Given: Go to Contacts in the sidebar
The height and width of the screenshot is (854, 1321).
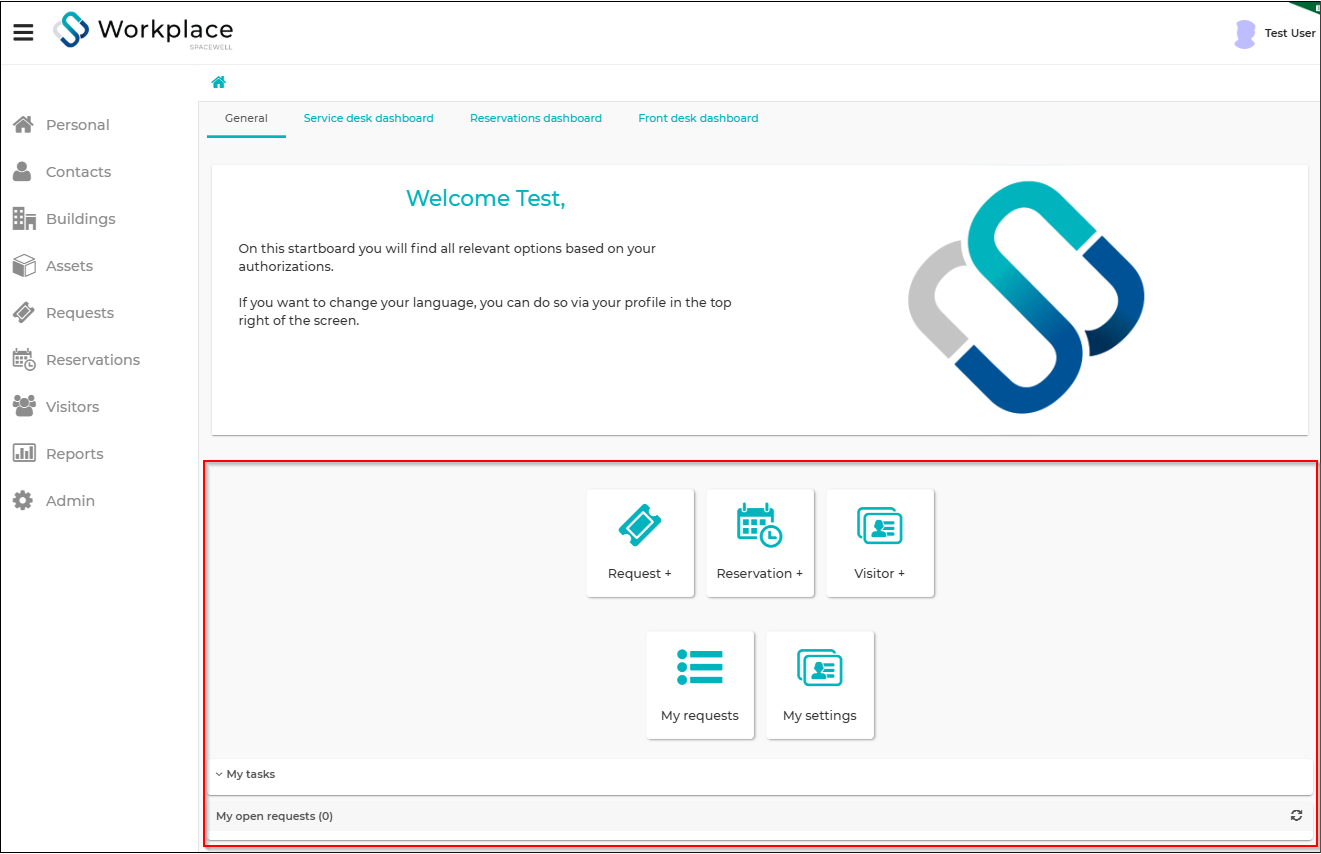Looking at the screenshot, I should click(x=79, y=172).
